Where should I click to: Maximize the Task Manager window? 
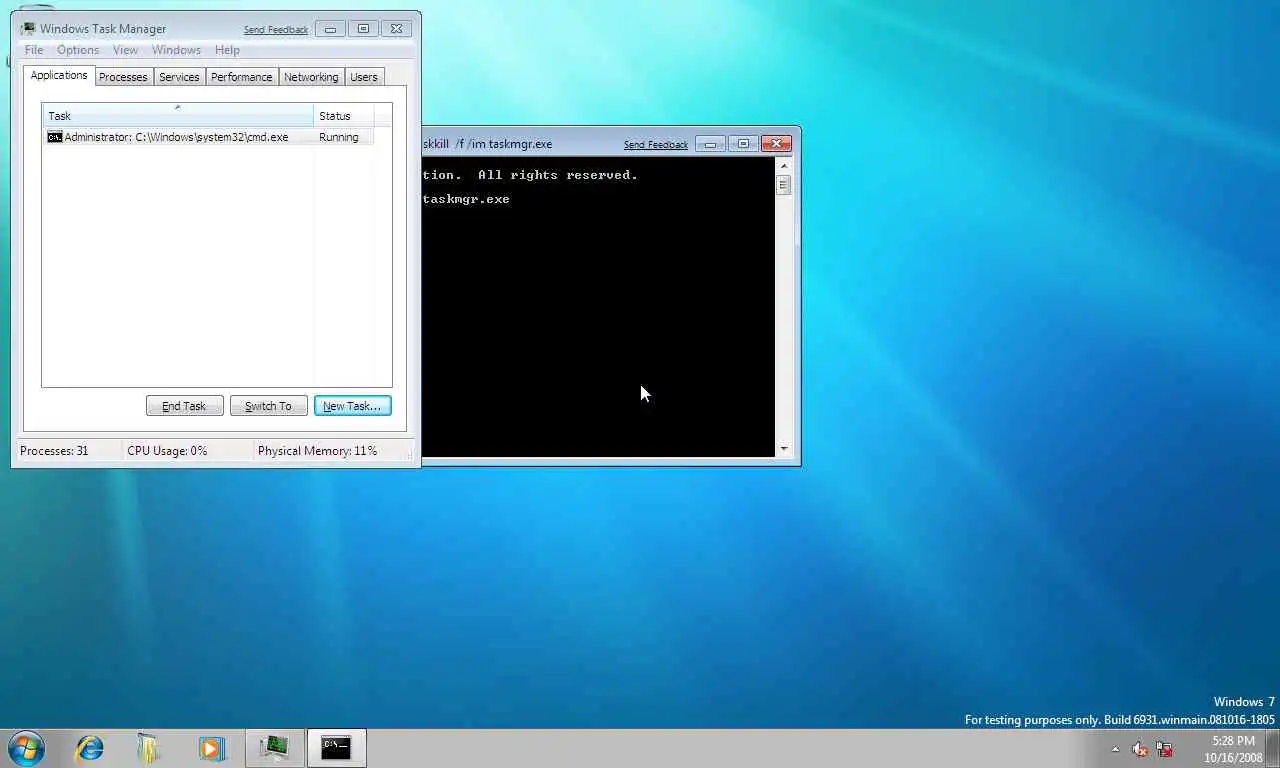(363, 29)
